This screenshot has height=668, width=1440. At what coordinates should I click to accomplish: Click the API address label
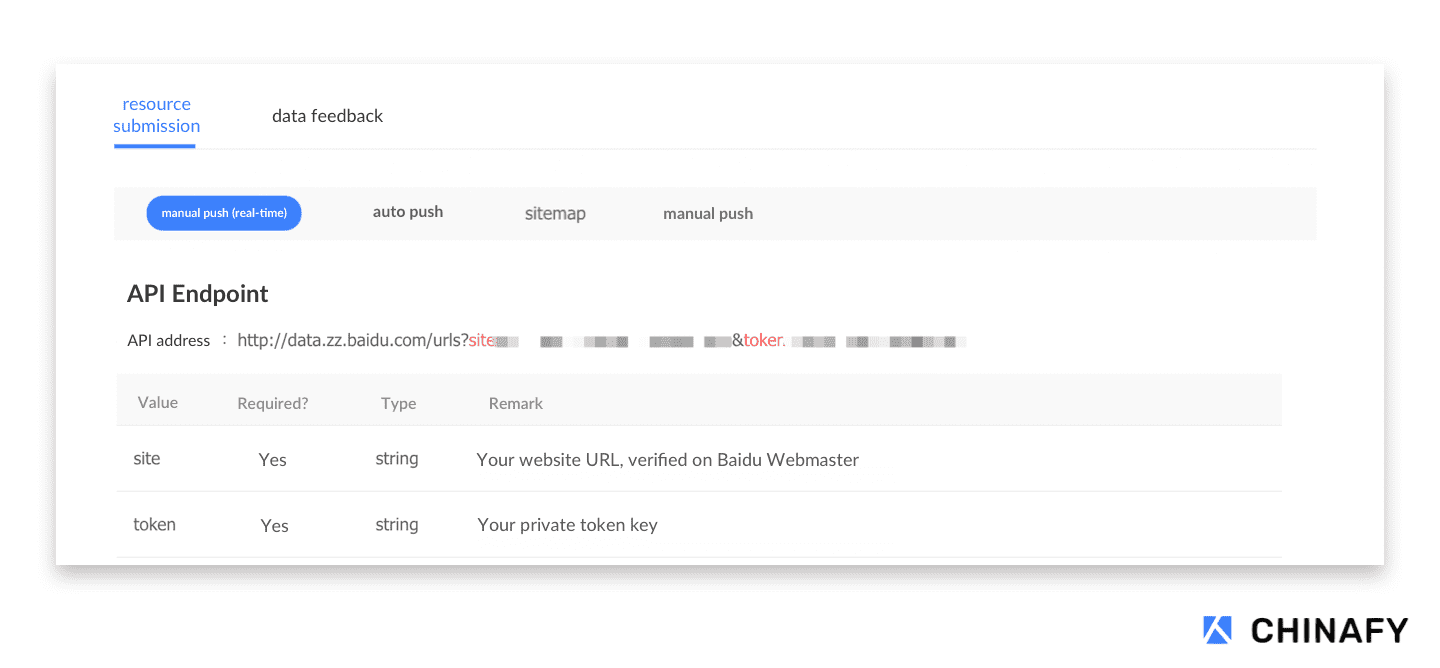pyautogui.click(x=169, y=341)
